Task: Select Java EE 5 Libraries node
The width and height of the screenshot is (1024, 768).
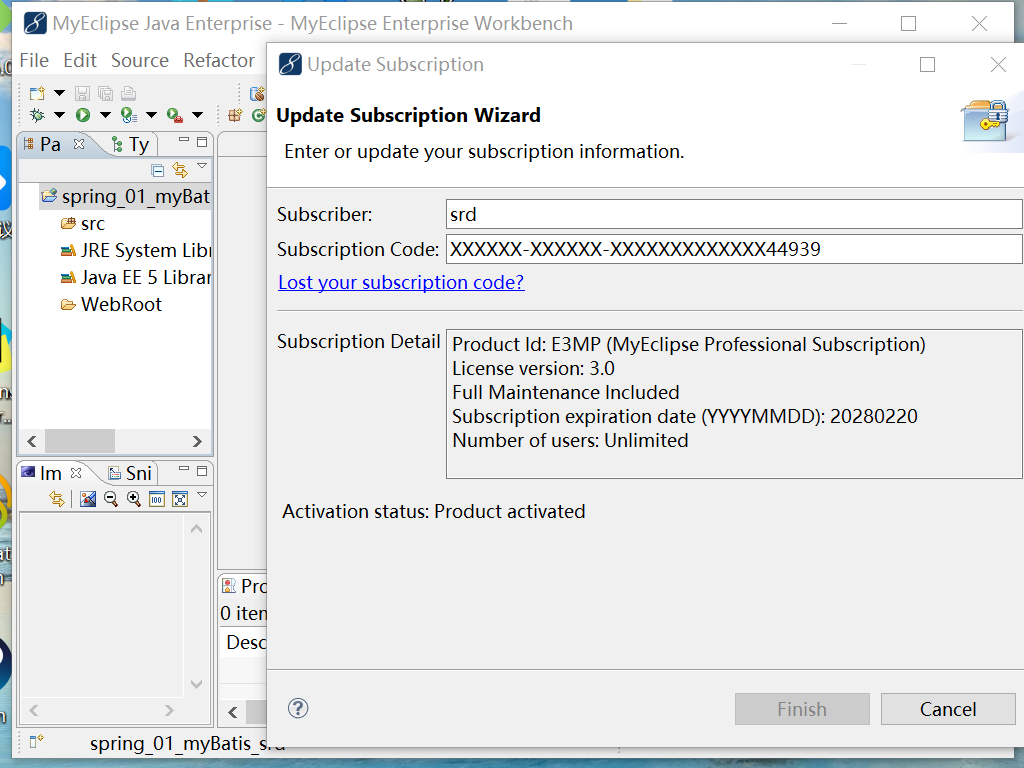Action: (x=136, y=278)
